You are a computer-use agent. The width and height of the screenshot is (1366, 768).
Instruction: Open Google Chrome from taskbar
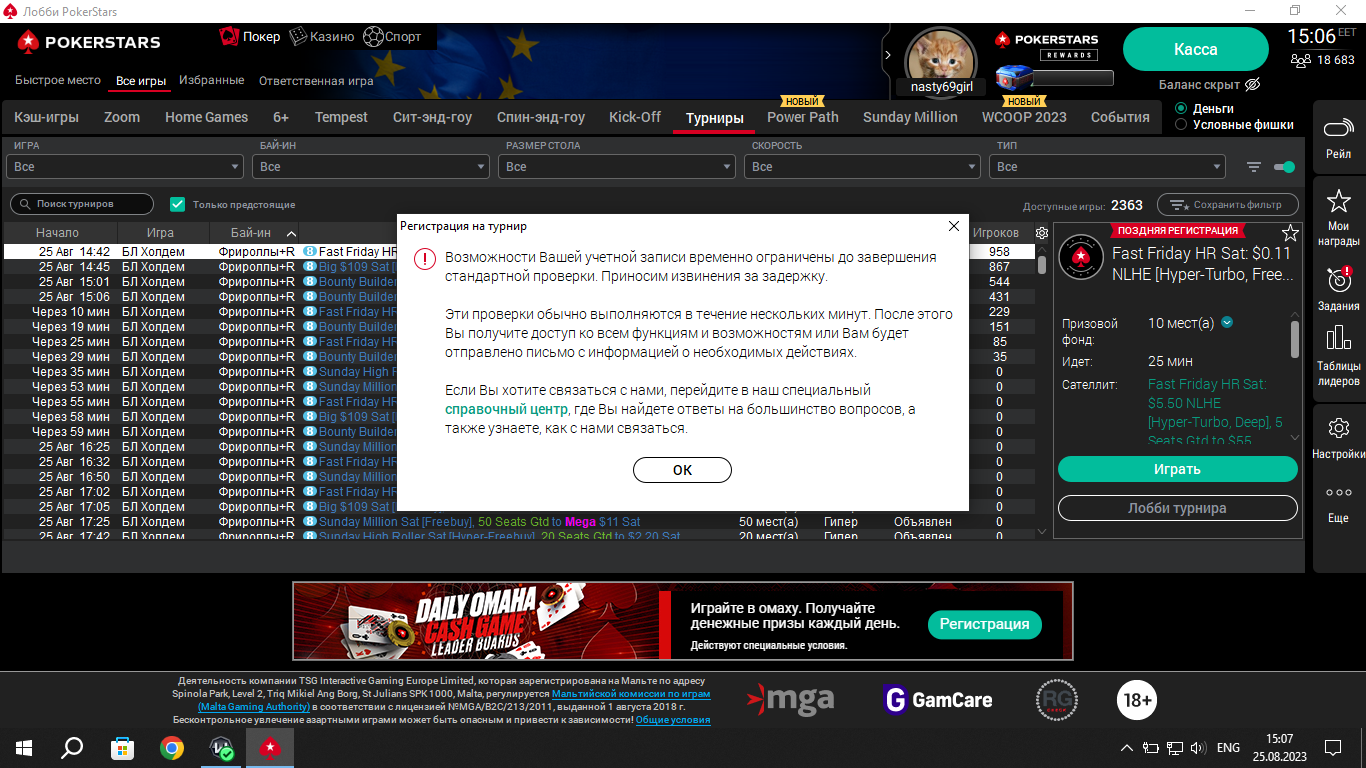click(x=172, y=747)
